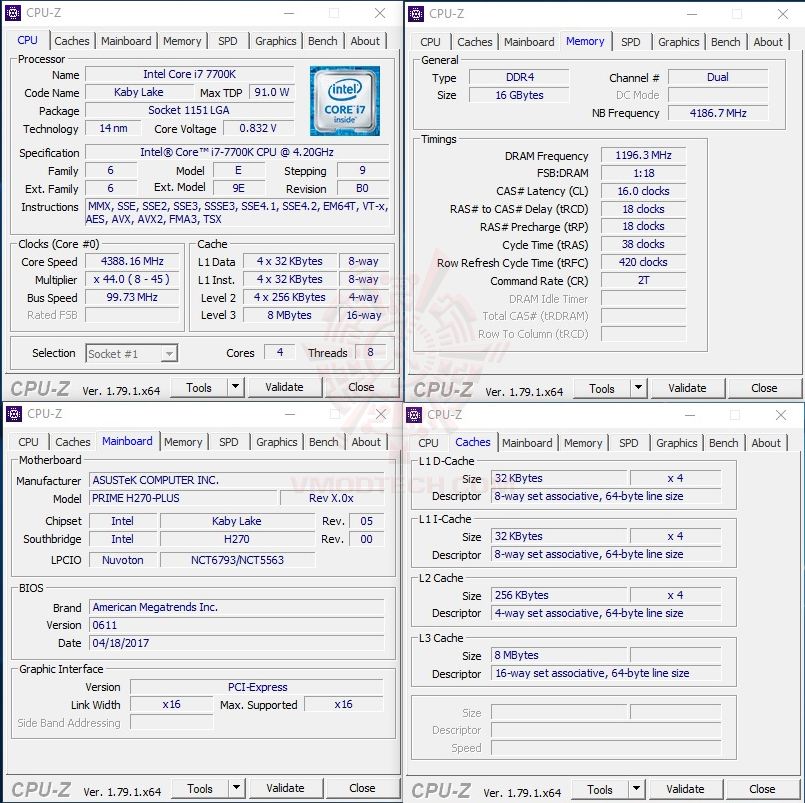Viewport: 805px width, 803px height.
Task: Click the Core Voltage field showing 0.832 V
Action: click(257, 128)
